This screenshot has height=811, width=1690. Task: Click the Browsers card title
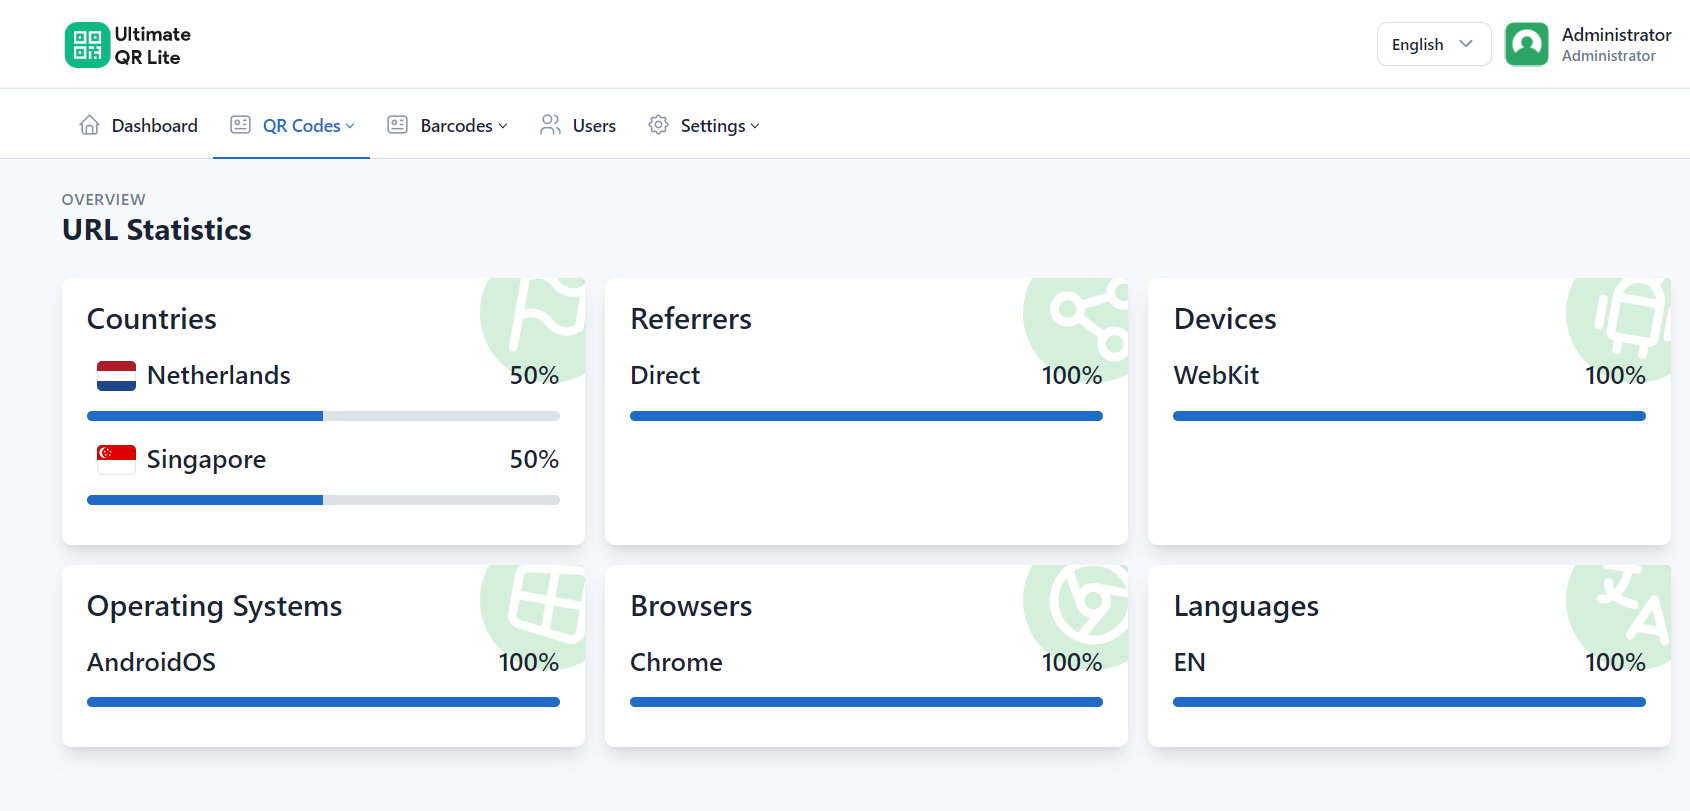(691, 606)
